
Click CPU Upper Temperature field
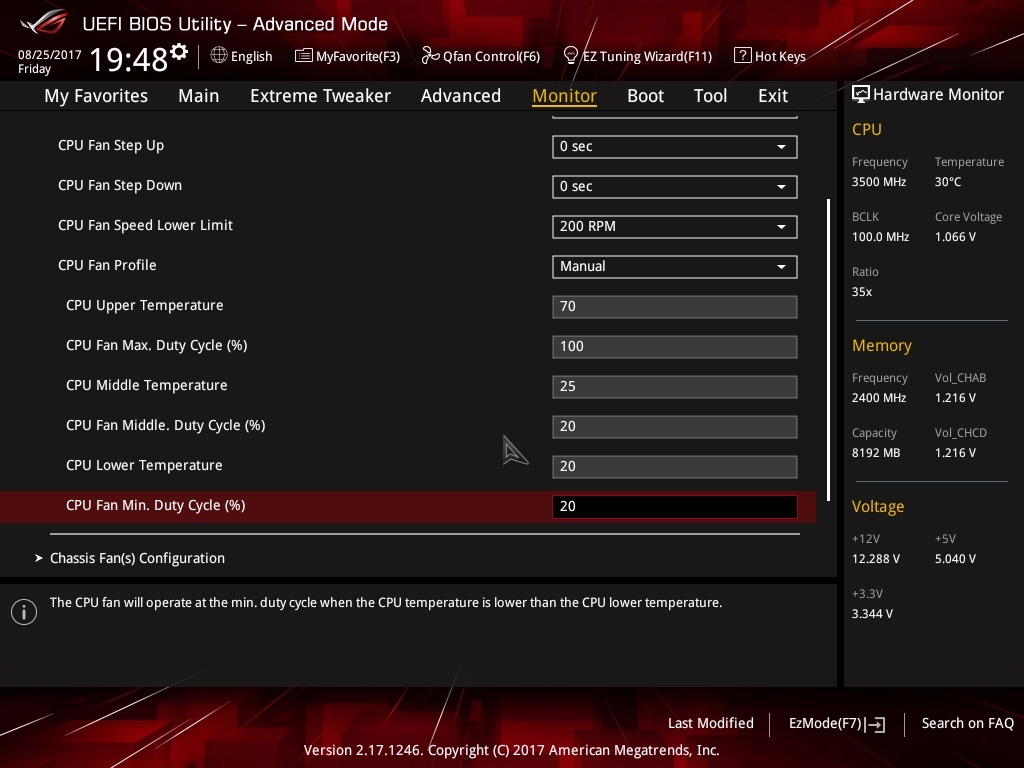coord(674,306)
